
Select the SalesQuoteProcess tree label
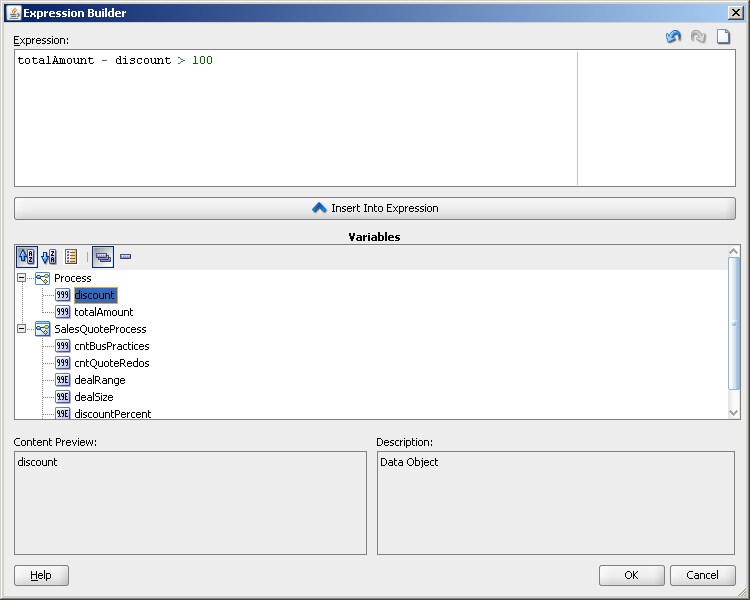[x=100, y=329]
